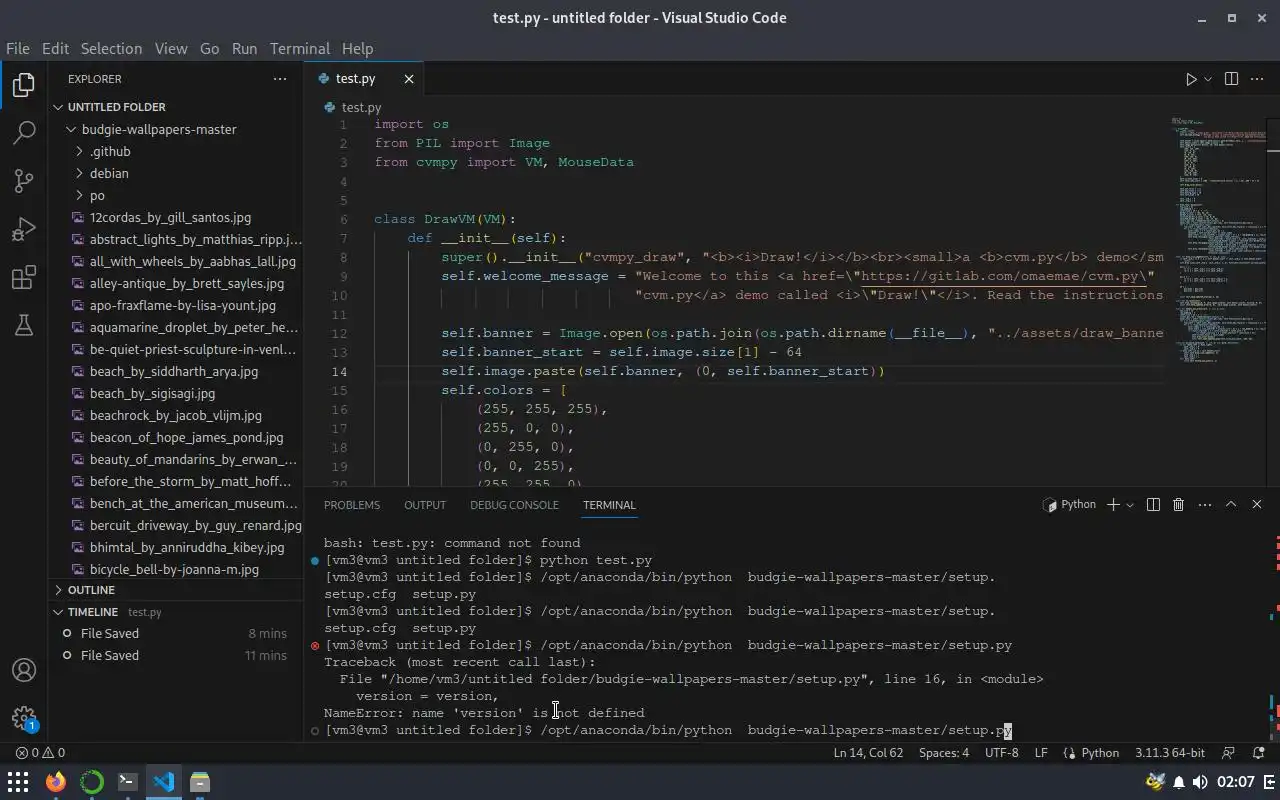Open the feedback icon in status bar

point(1229,753)
